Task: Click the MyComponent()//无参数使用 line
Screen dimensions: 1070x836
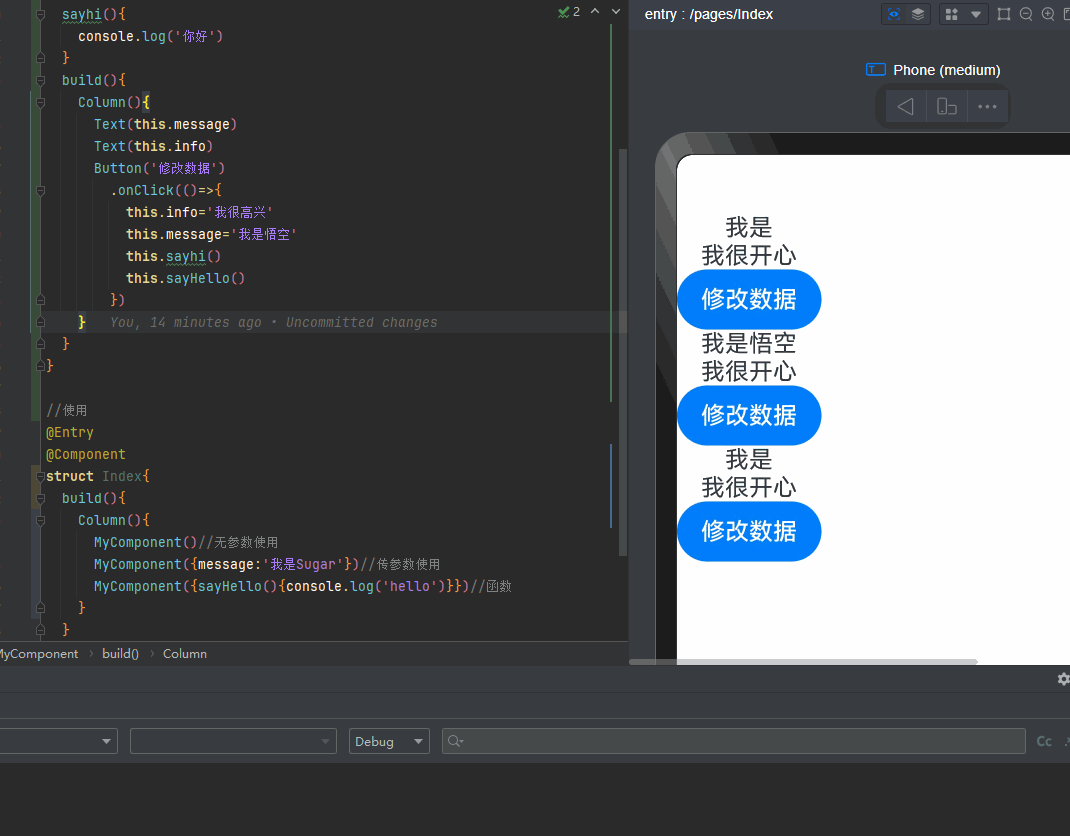Action: (186, 542)
